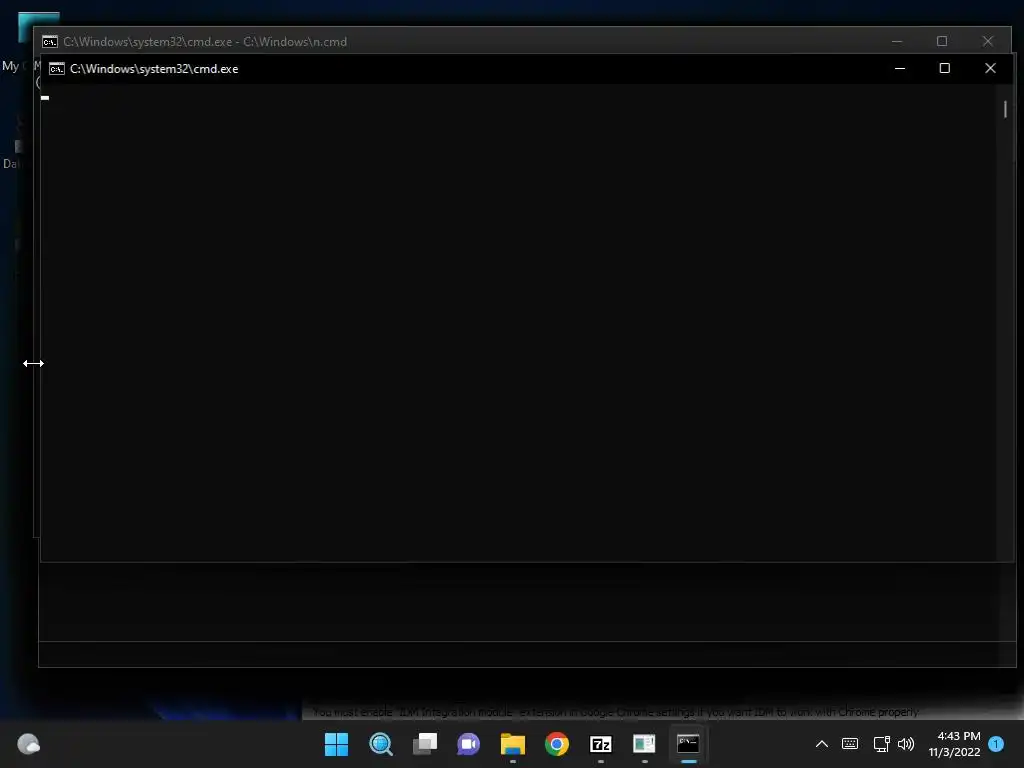Screen dimensions: 1024x768
Task: Select the cmd console taskbar icon
Action: 688,744
